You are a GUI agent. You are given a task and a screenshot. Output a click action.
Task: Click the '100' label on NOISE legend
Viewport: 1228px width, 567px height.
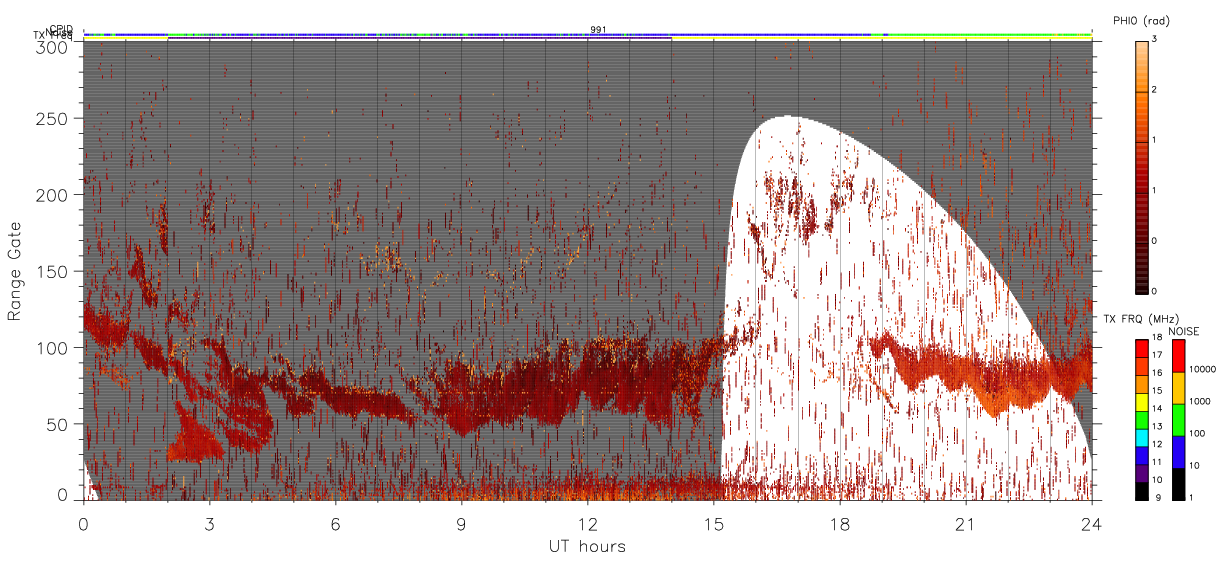(1197, 433)
